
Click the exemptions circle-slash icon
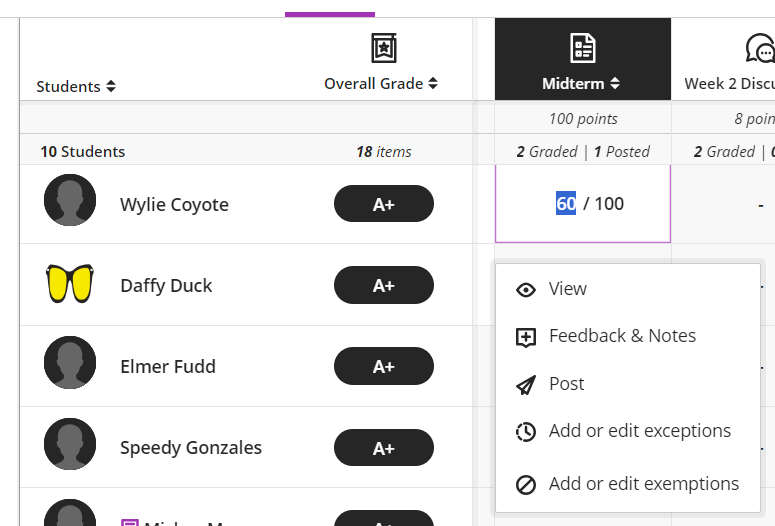pos(526,485)
